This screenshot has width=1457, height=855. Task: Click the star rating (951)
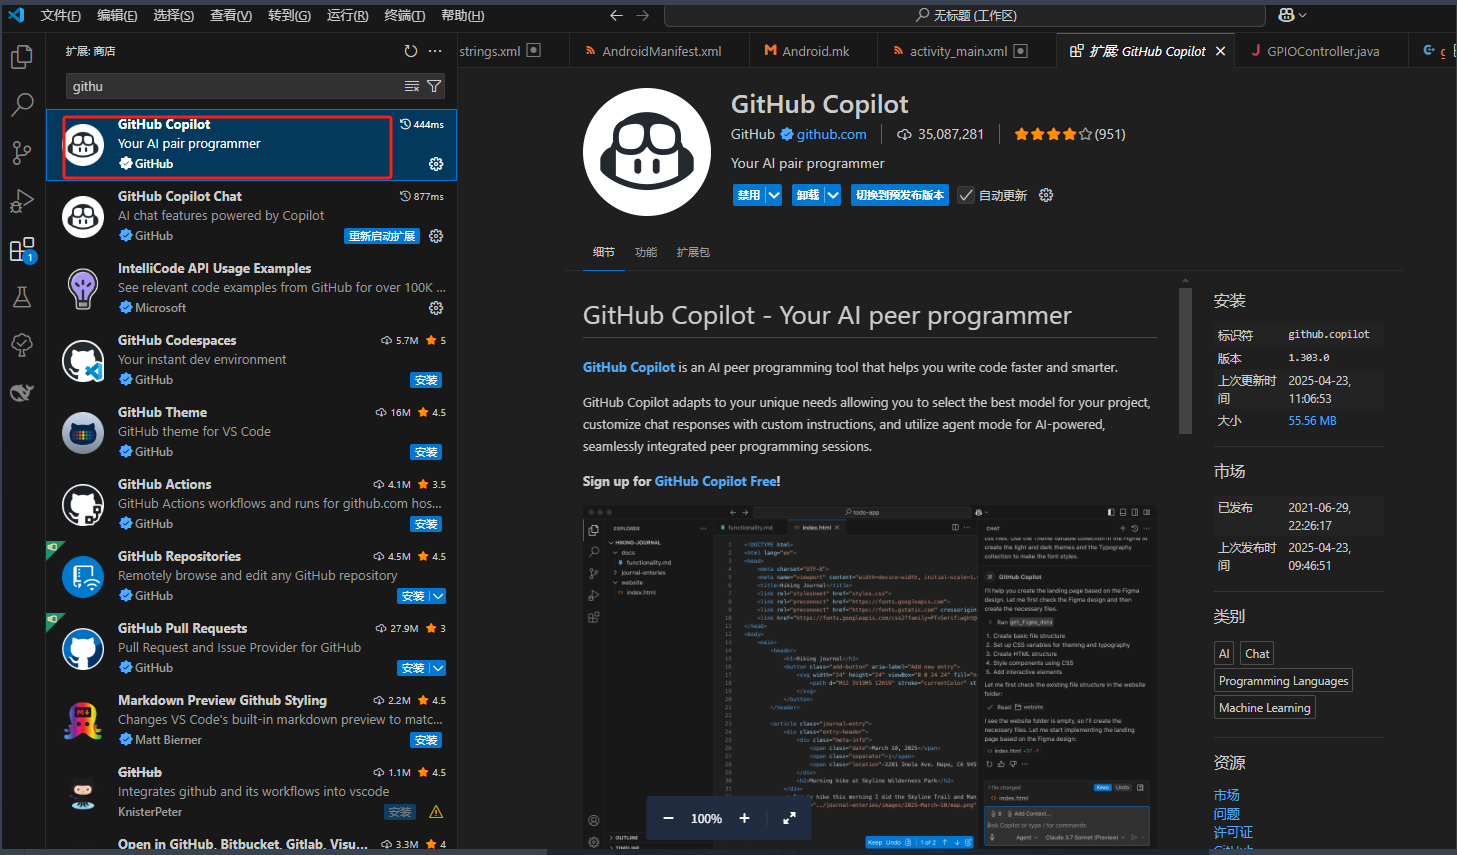(x=1069, y=134)
